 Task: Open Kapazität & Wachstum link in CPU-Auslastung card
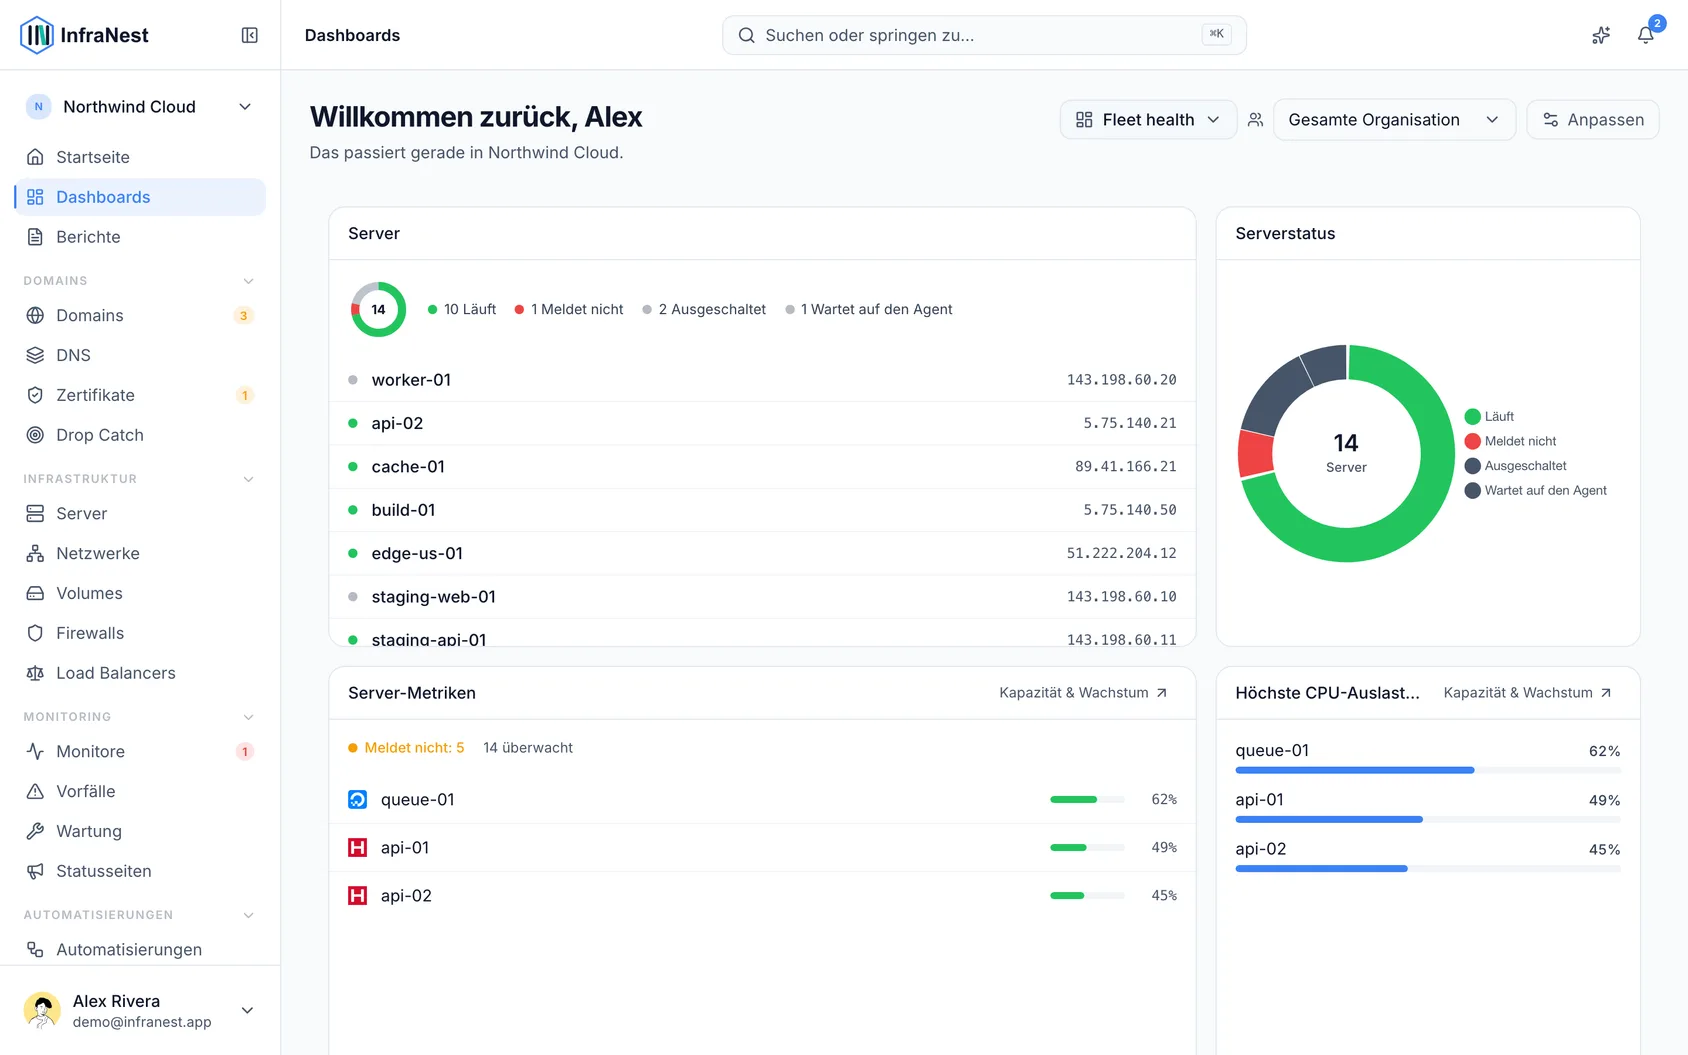click(1527, 693)
